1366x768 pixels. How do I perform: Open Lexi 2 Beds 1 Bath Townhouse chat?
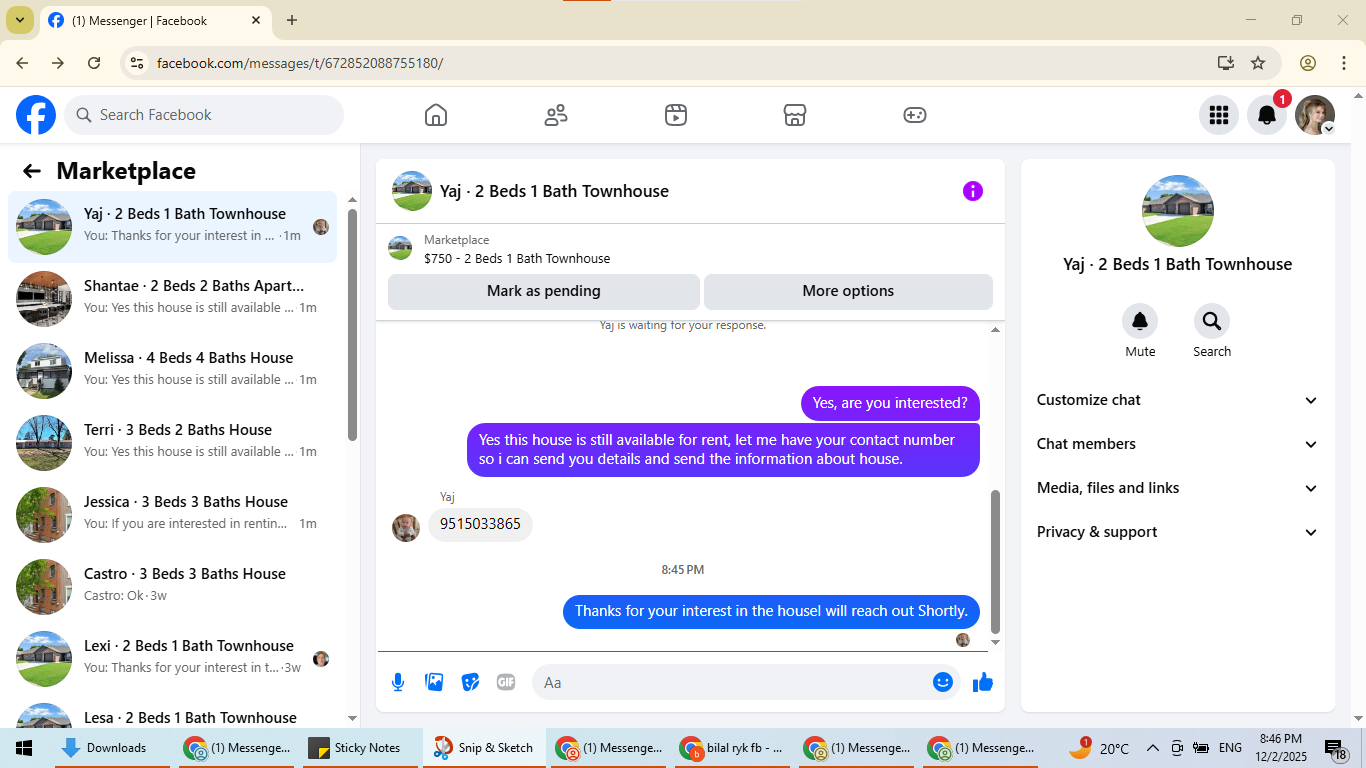[x=172, y=659]
